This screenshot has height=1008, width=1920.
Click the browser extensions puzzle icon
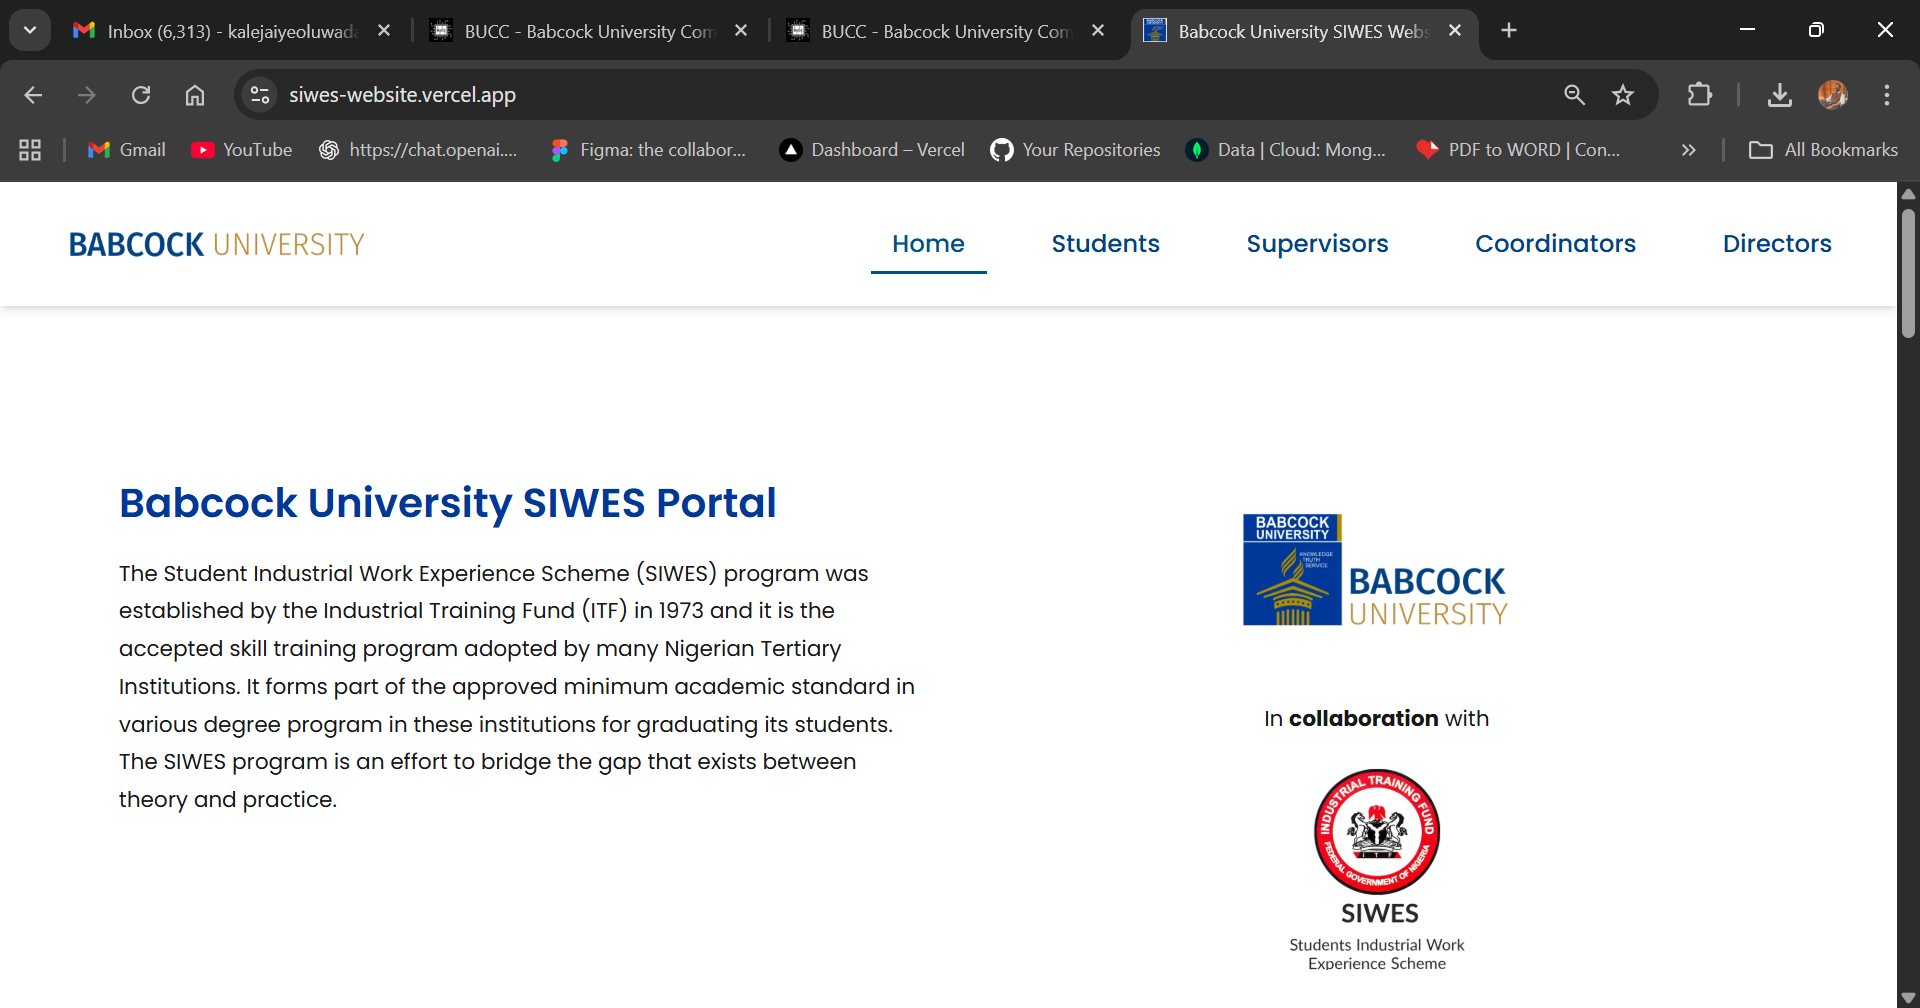[1700, 95]
